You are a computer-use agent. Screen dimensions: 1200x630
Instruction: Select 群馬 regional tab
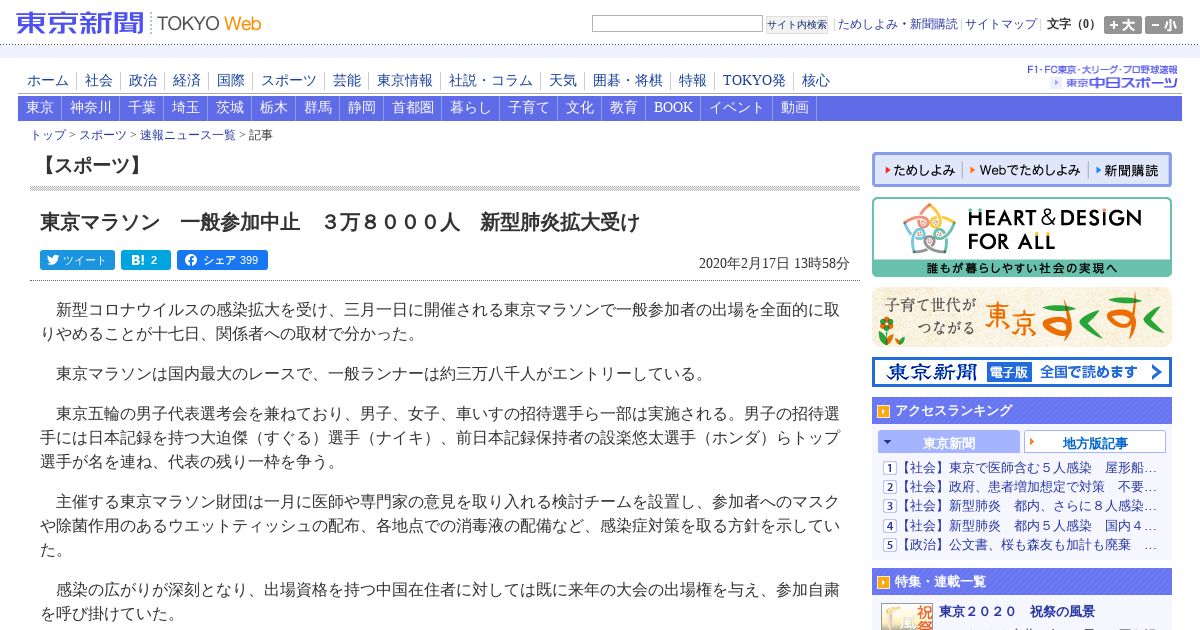[x=318, y=108]
